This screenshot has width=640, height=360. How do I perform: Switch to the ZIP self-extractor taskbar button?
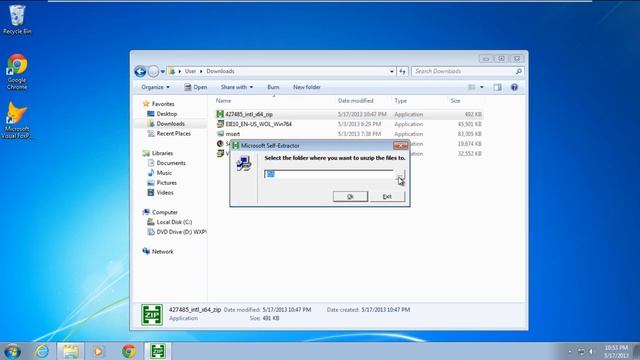(158, 351)
